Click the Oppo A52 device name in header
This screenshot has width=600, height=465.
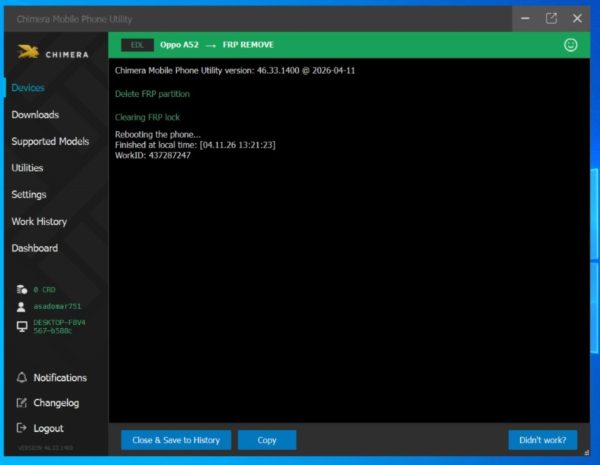(179, 45)
